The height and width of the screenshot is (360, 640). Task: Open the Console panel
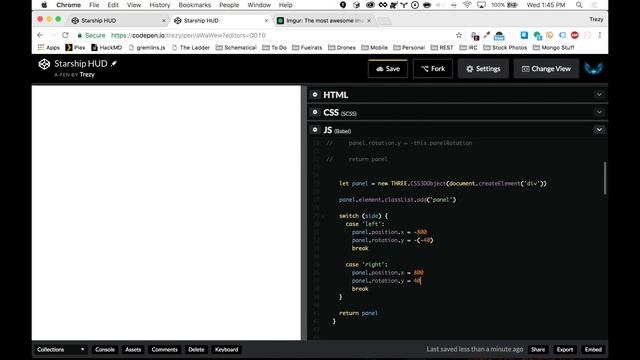(x=105, y=349)
